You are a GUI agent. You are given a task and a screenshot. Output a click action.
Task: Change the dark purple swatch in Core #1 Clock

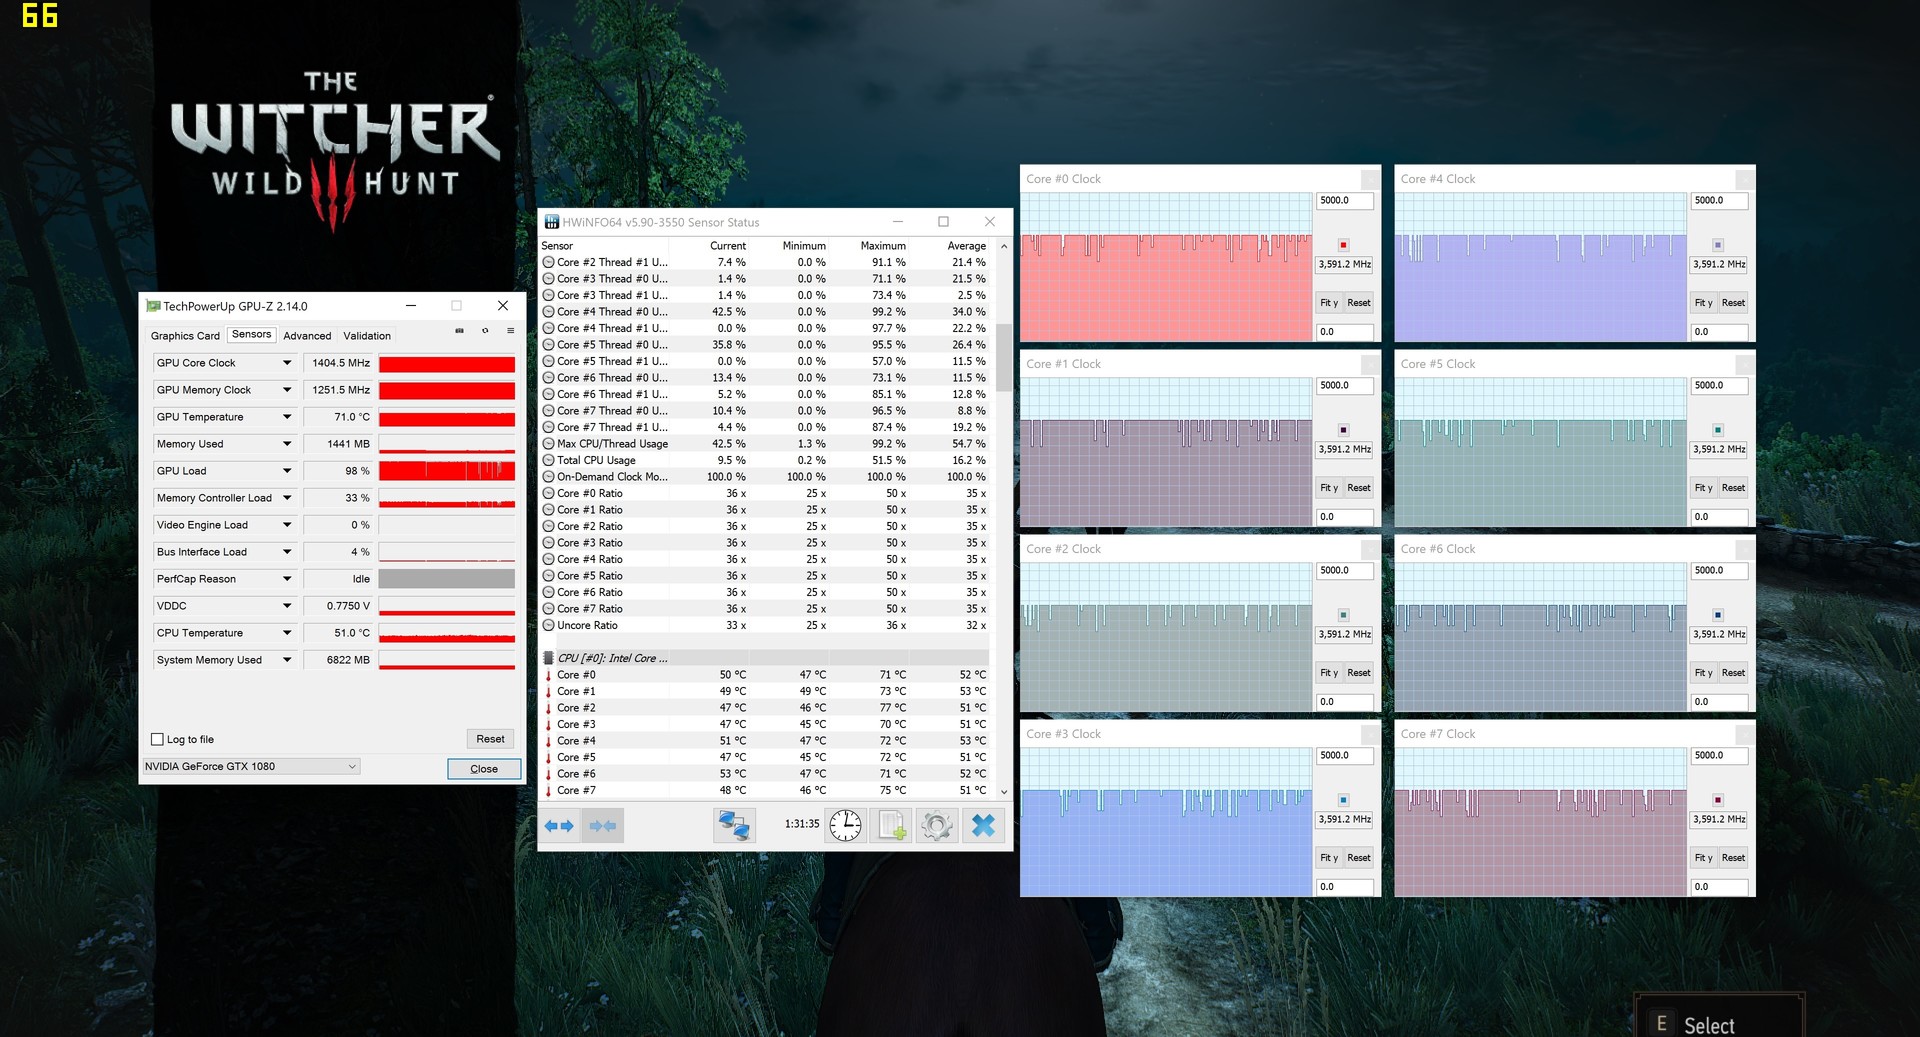1343,430
